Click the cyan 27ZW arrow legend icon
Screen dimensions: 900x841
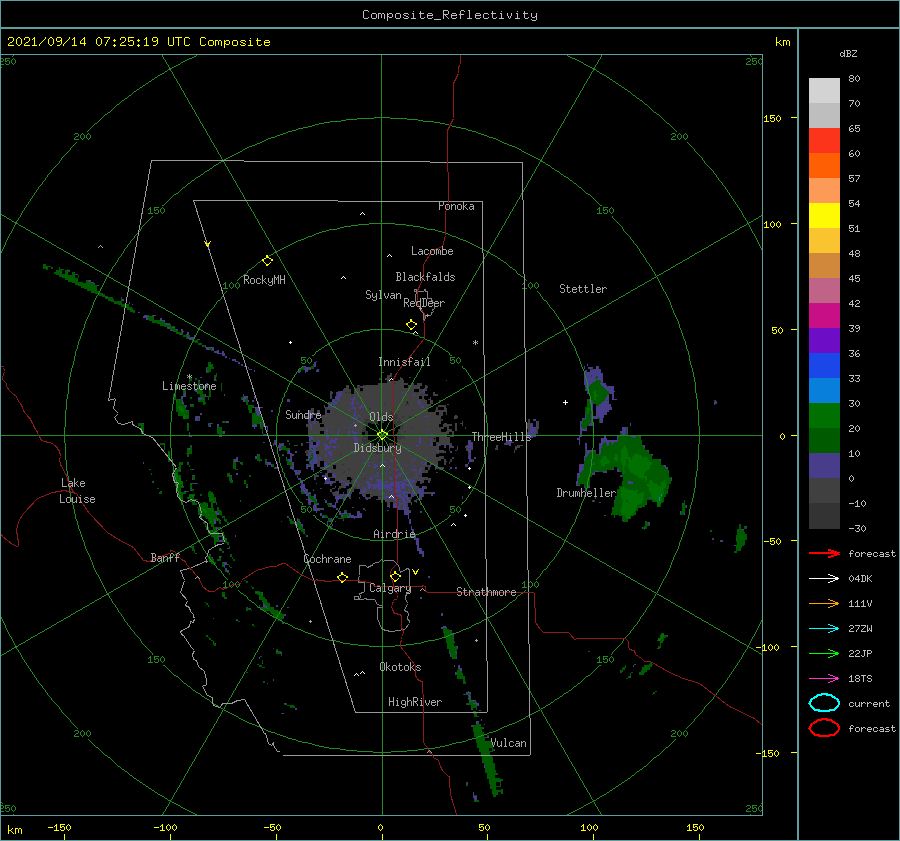click(x=824, y=629)
